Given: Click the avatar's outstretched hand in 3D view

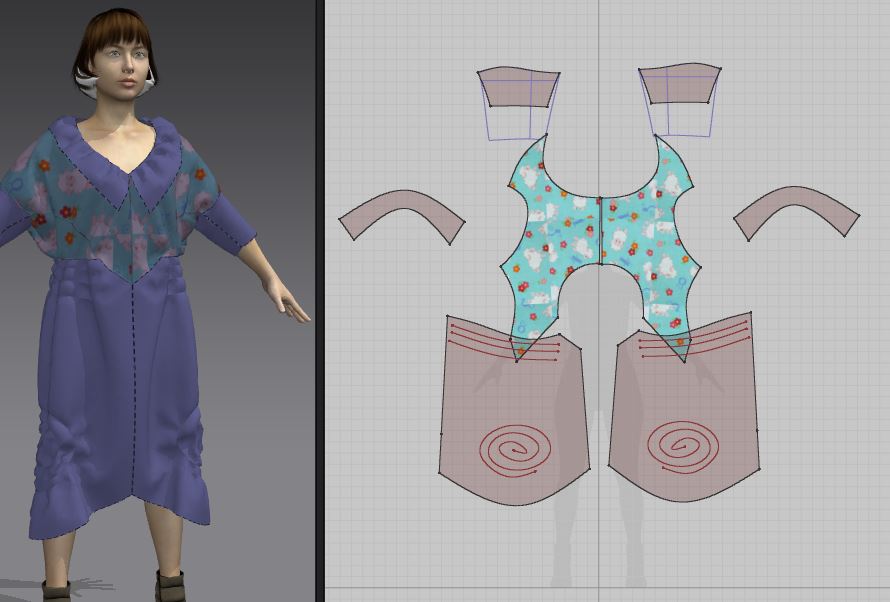Looking at the screenshot, I should coord(288,298).
